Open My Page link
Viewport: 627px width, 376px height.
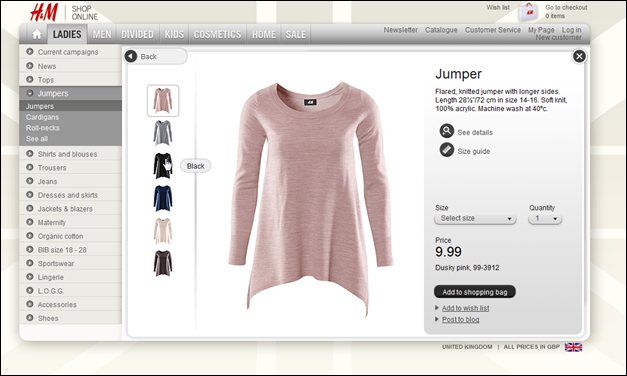(541, 30)
